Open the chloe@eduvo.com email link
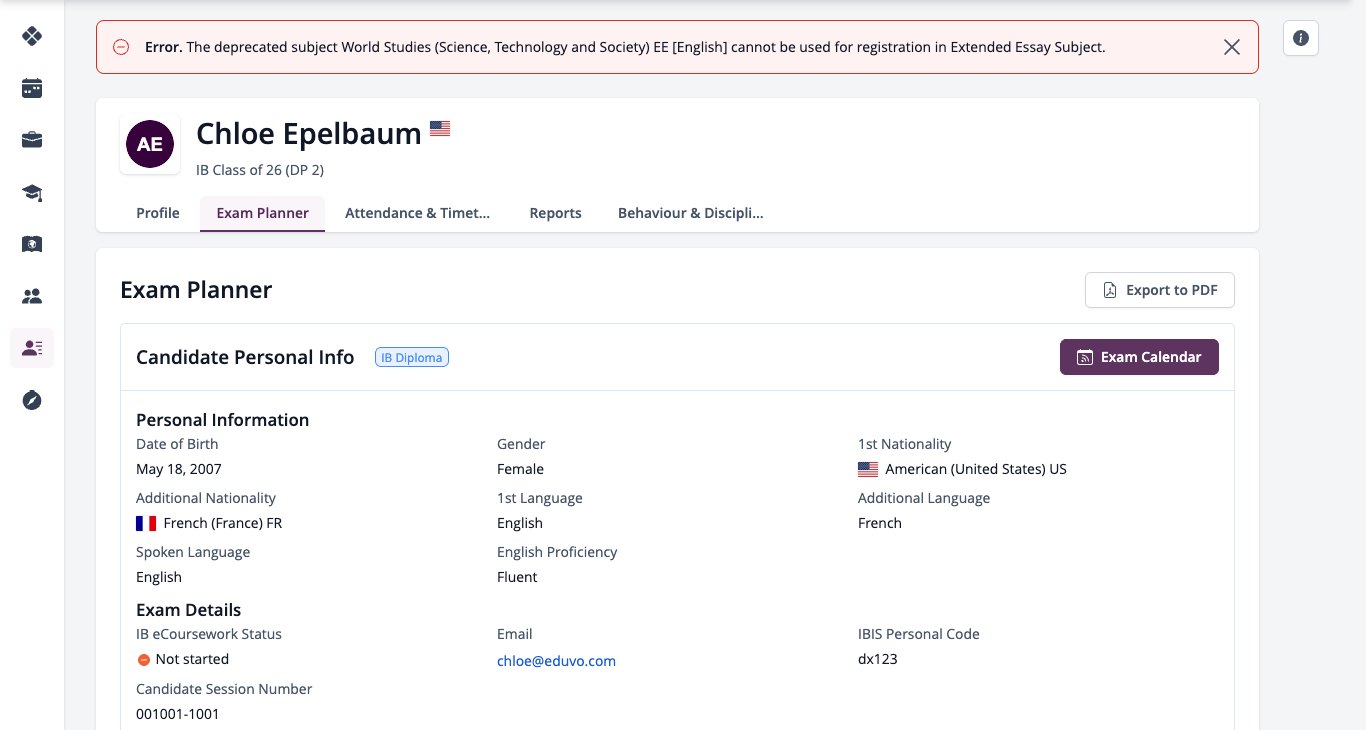The height and width of the screenshot is (730, 1366). point(556,661)
